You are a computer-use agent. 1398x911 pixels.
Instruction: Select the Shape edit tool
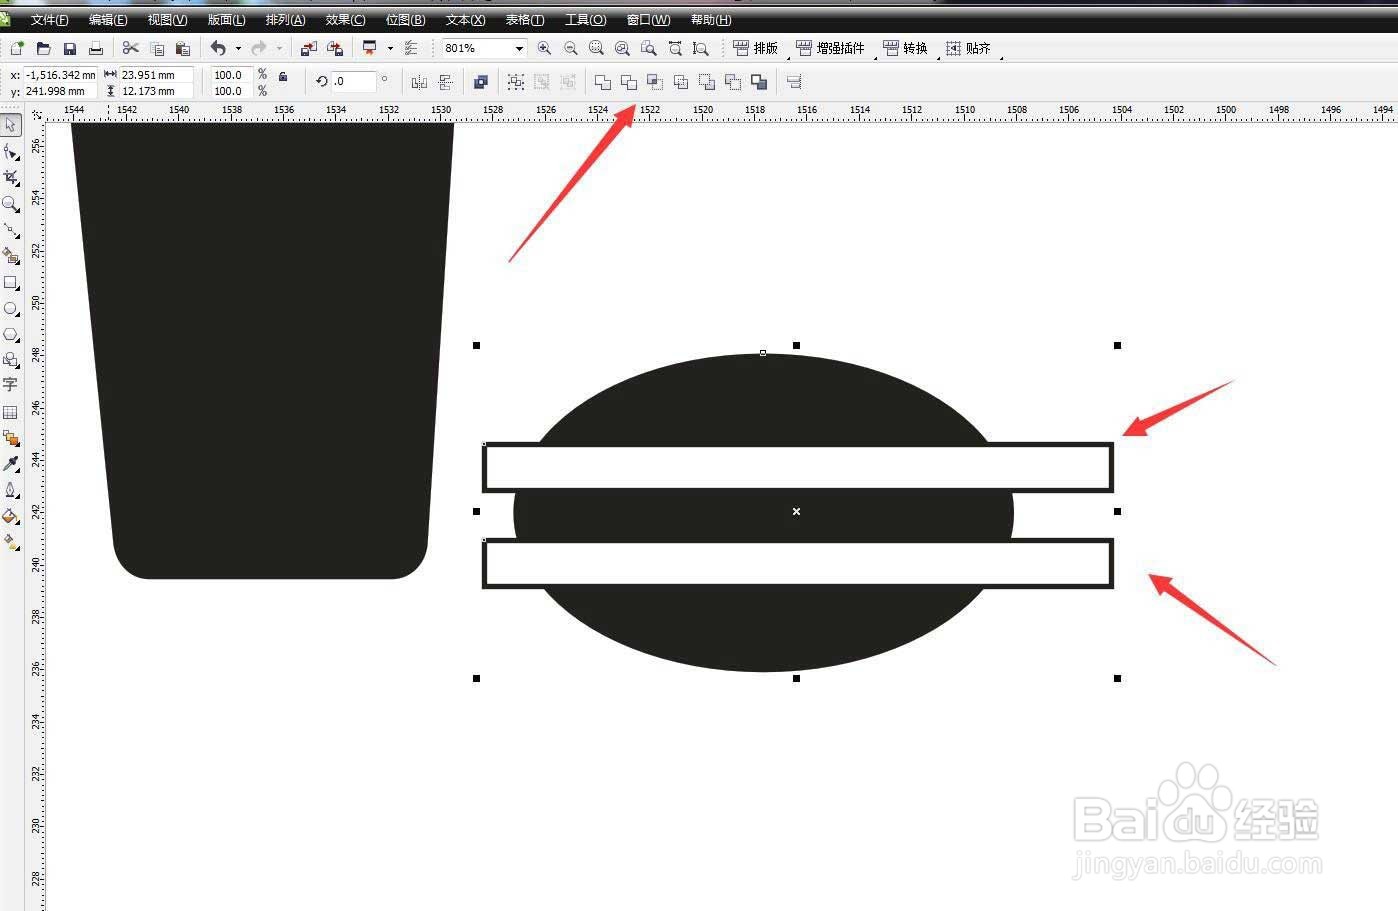10,151
